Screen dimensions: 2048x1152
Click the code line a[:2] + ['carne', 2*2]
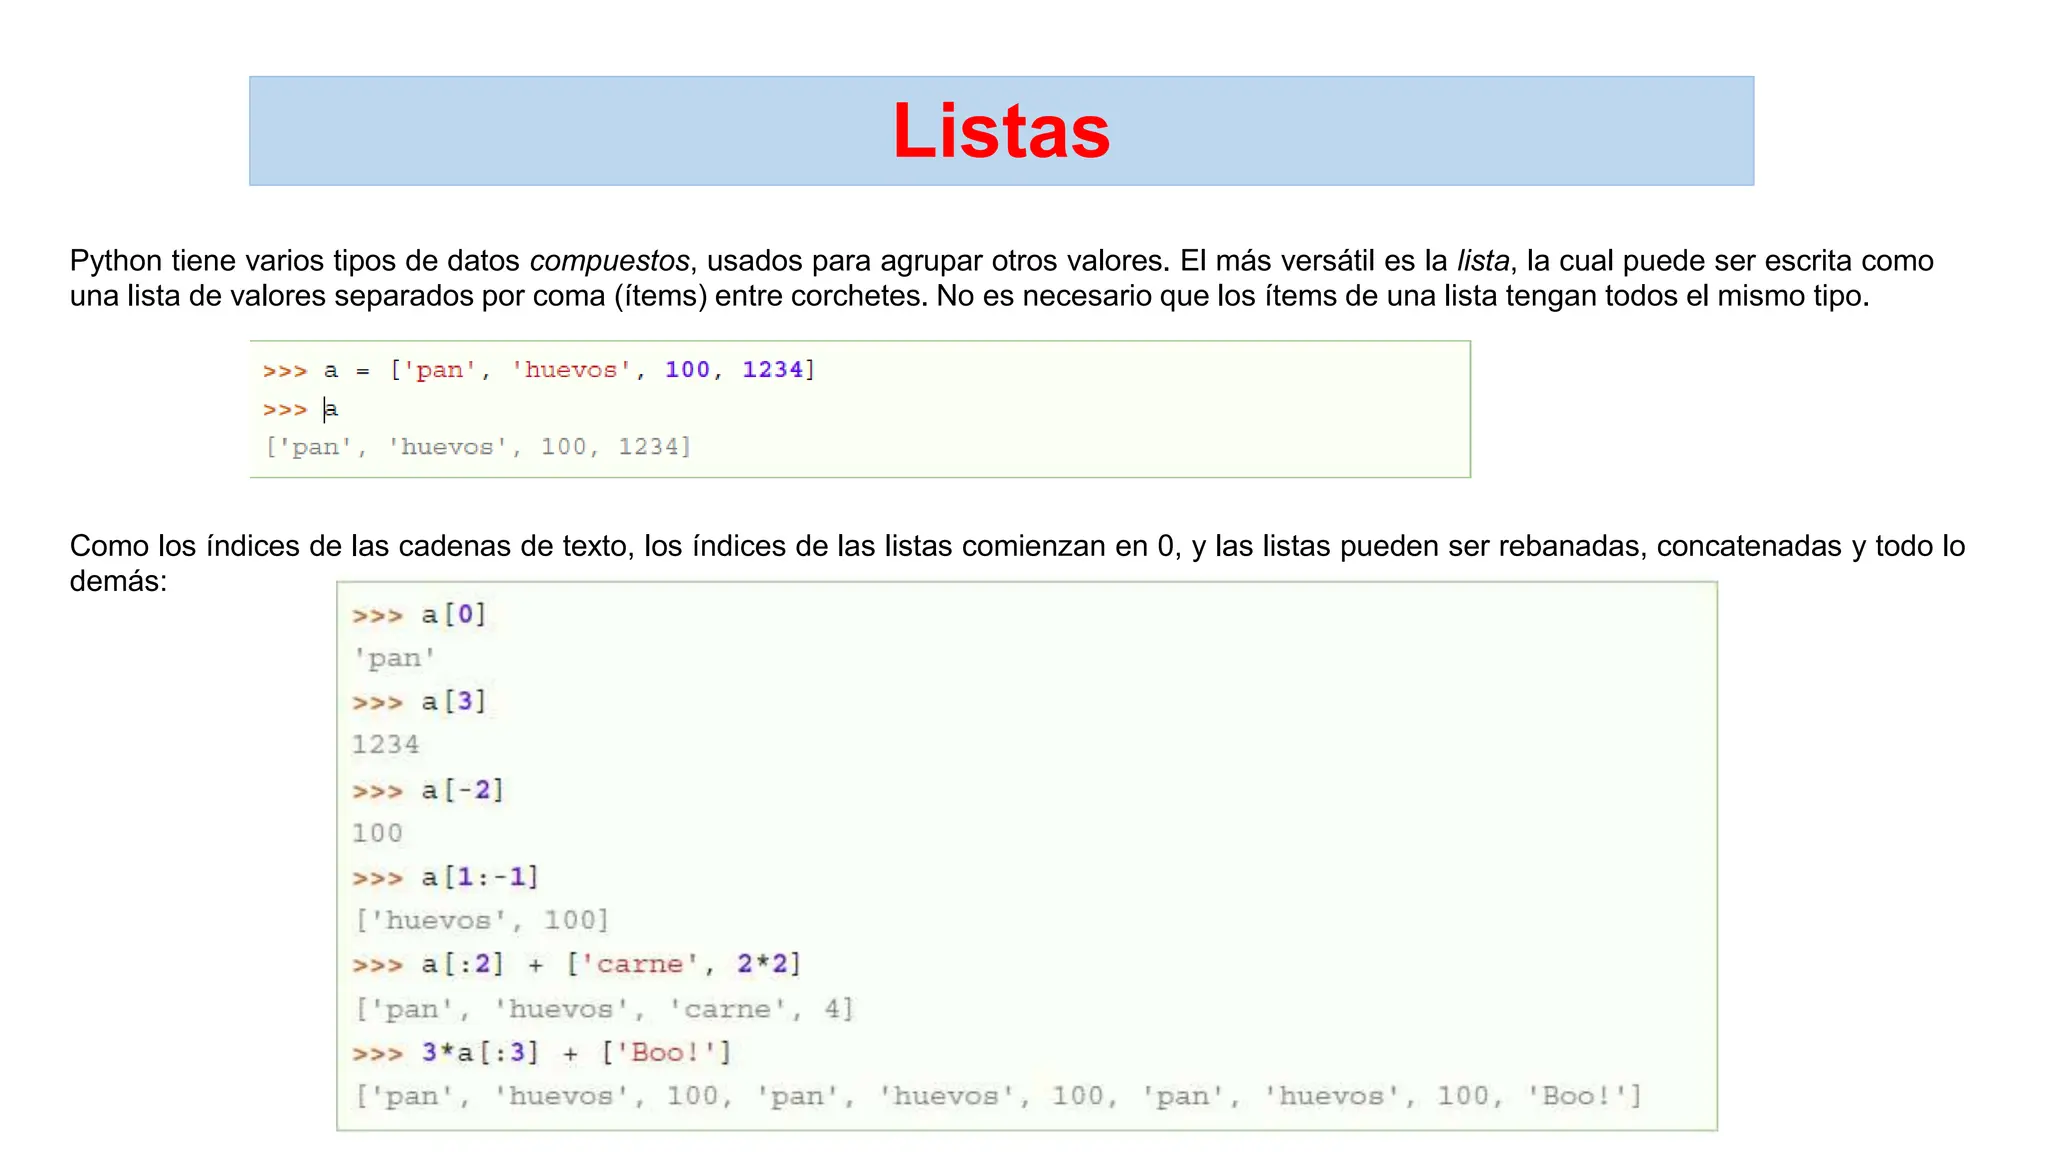coord(577,964)
